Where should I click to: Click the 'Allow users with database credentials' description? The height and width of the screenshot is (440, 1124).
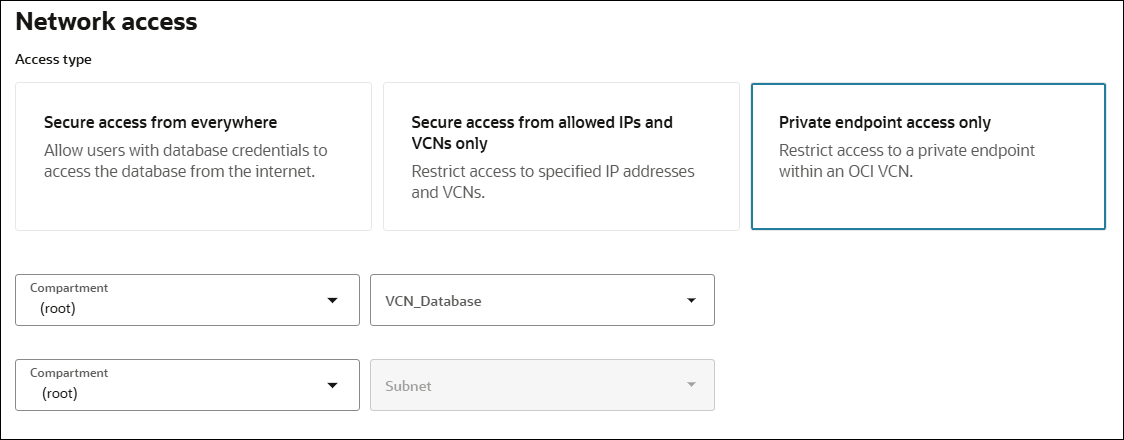pyautogui.click(x=186, y=160)
